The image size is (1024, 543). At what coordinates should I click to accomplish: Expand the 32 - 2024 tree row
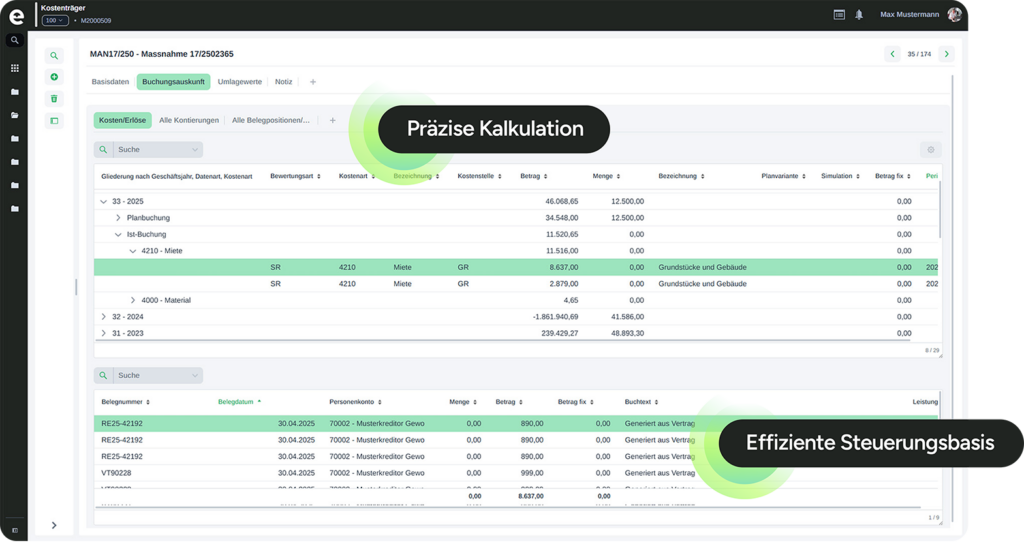104,316
